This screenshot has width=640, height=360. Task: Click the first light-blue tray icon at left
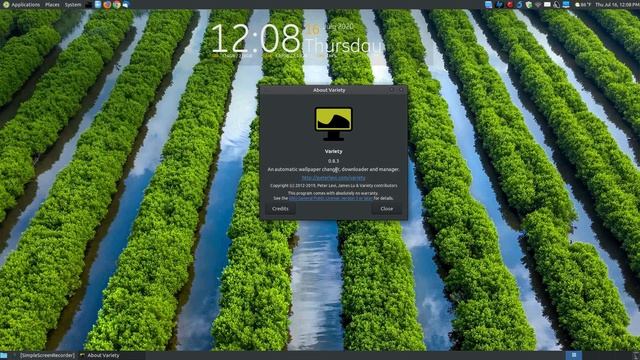pos(489,4)
